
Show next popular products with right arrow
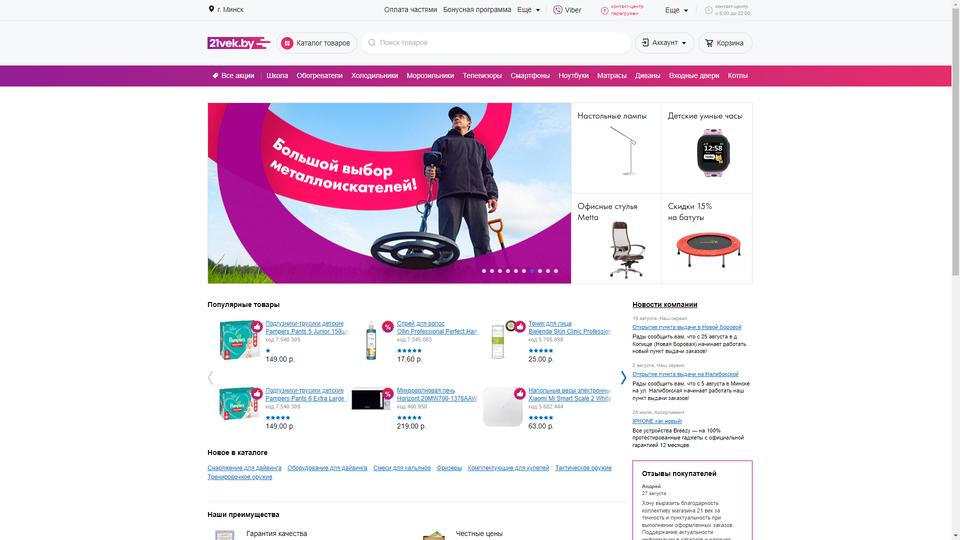623,378
